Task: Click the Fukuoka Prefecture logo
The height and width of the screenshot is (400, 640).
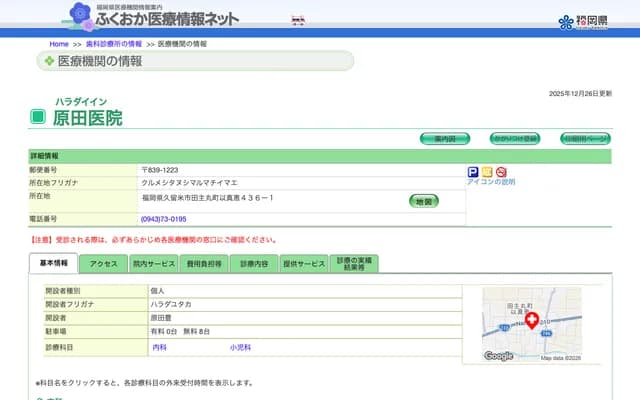Action: 581,21
